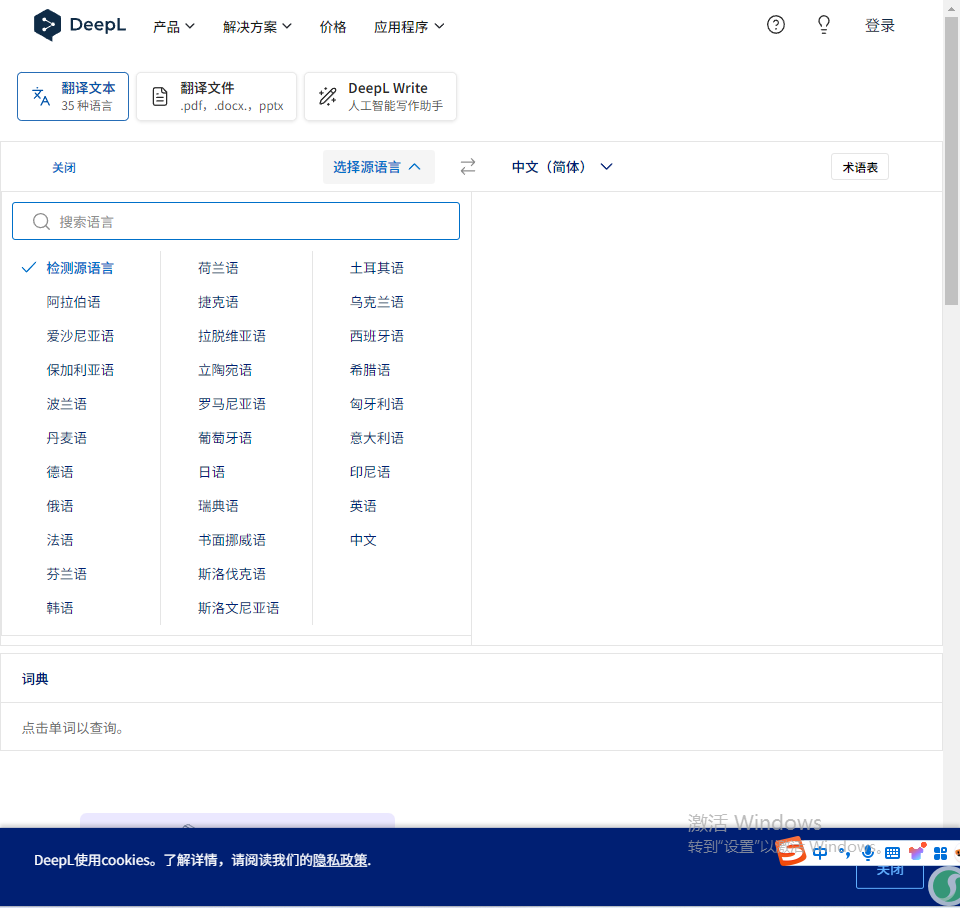
Task: Switch to the 翻译文本 tab
Action: [x=73, y=96]
